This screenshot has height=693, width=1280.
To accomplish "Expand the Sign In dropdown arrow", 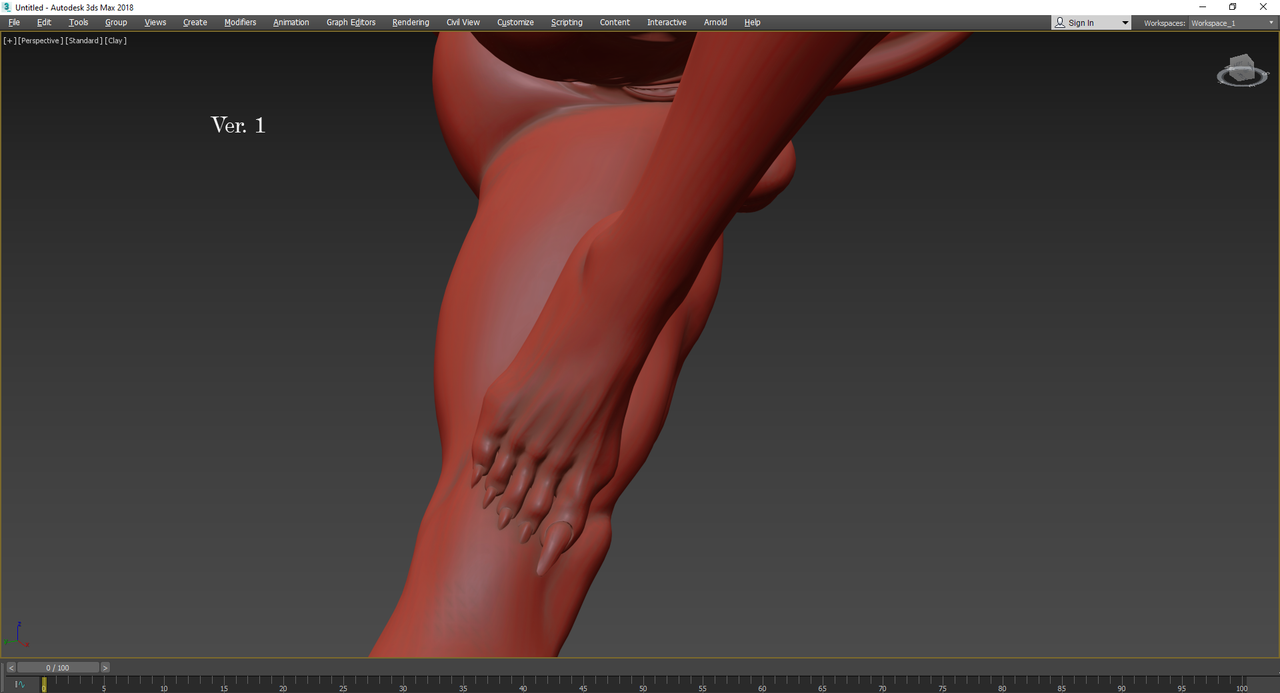I will [1124, 23].
